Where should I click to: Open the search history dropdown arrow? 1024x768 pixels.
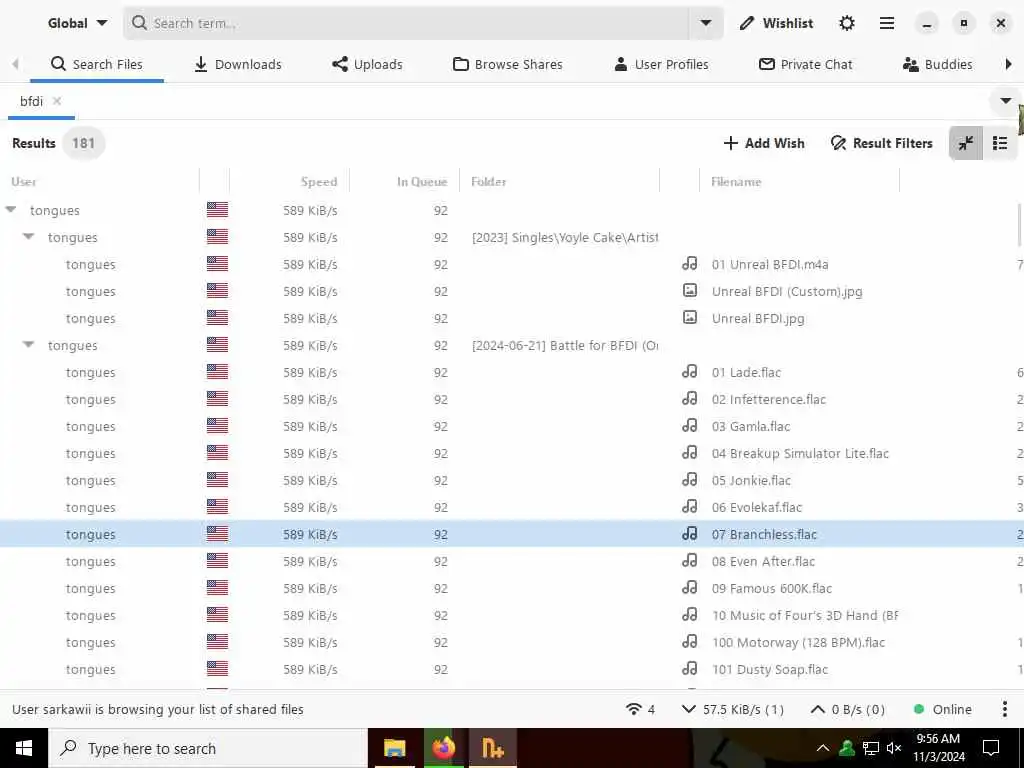(705, 24)
